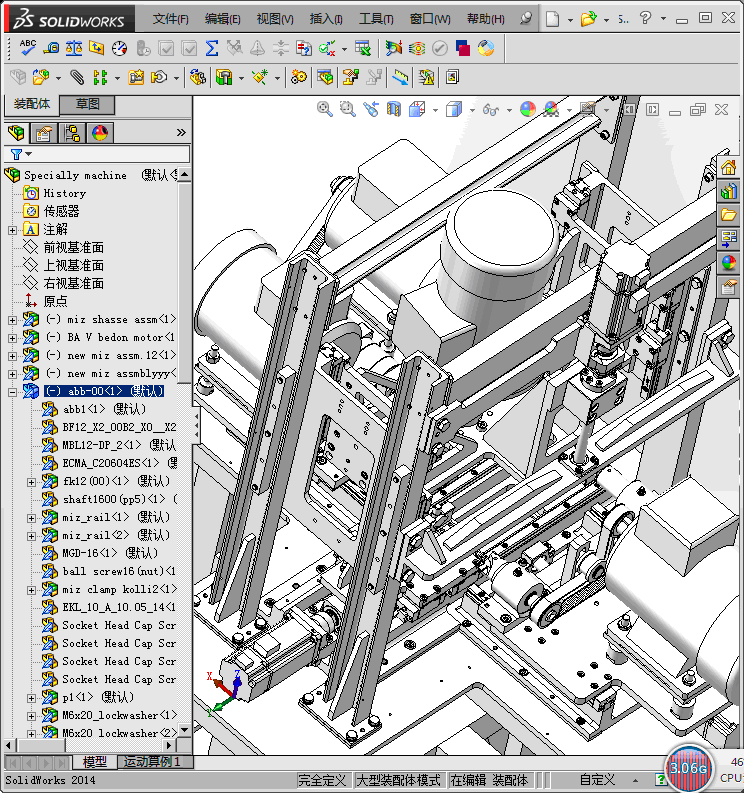Image resolution: width=744 pixels, height=793 pixels.
Task: Open Clearance Verification concentric rings icon
Action: tap(417, 48)
